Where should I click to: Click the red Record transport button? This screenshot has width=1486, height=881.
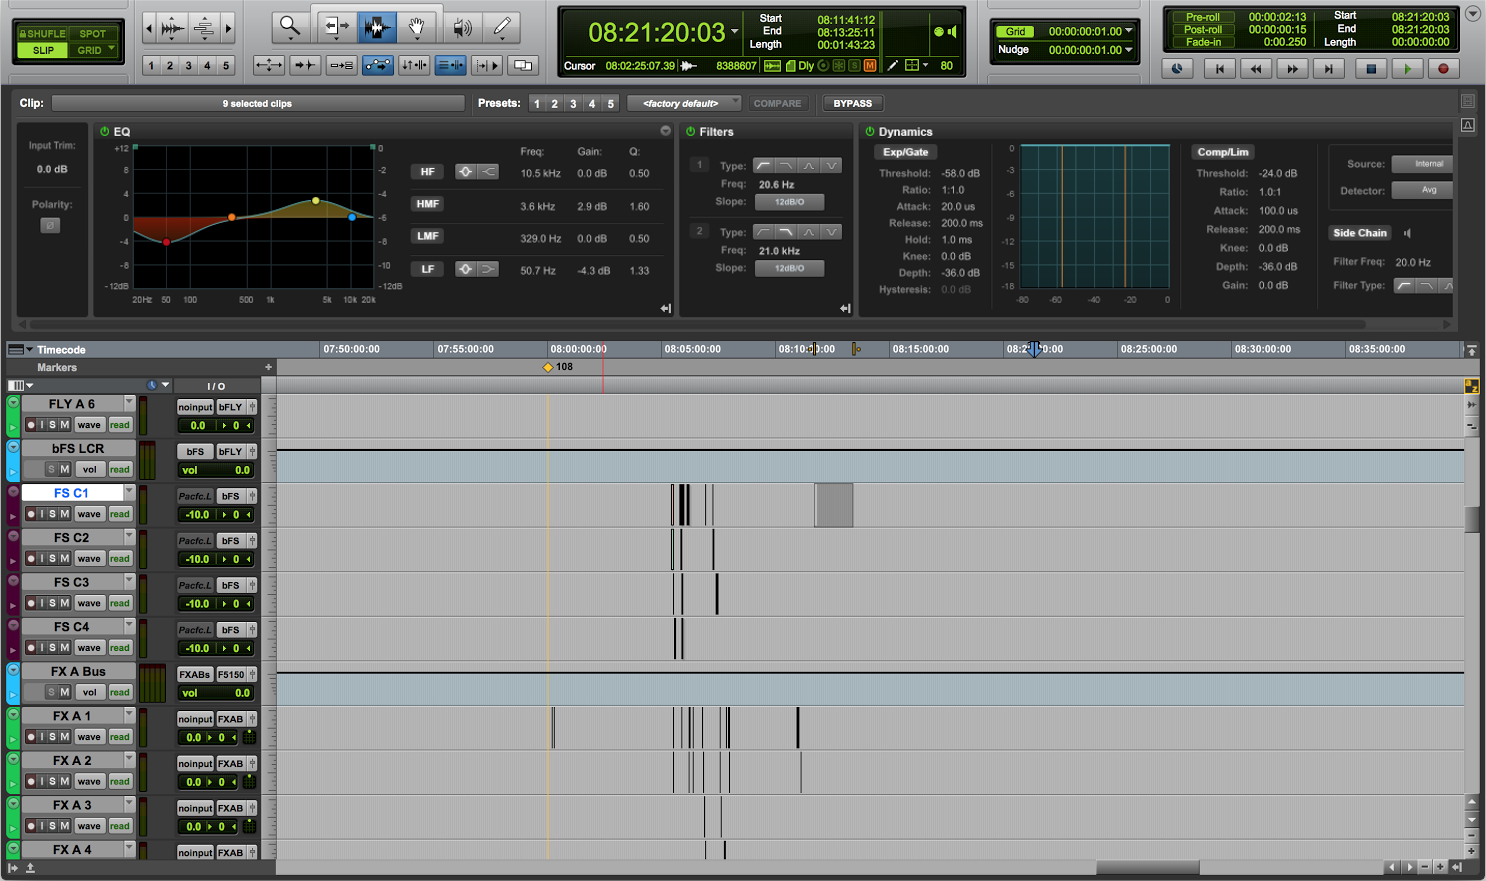tap(1443, 69)
